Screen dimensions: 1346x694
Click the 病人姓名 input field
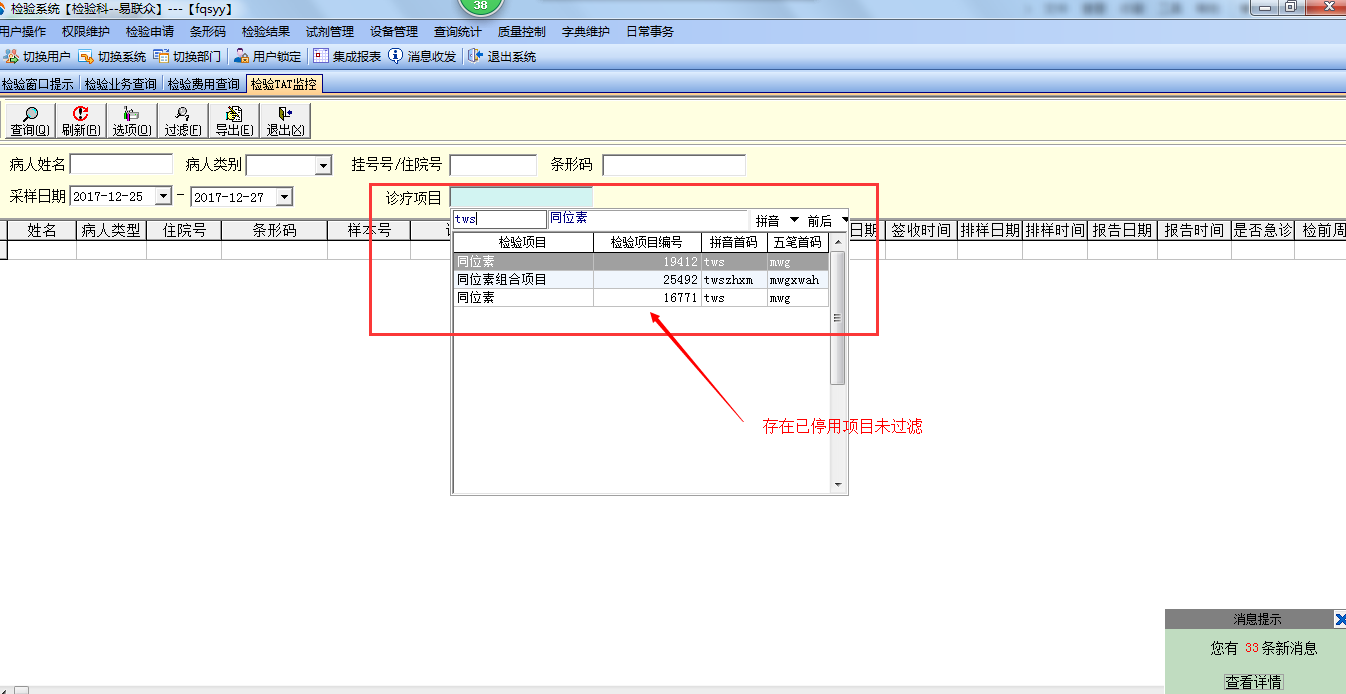pyautogui.click(x=121, y=165)
